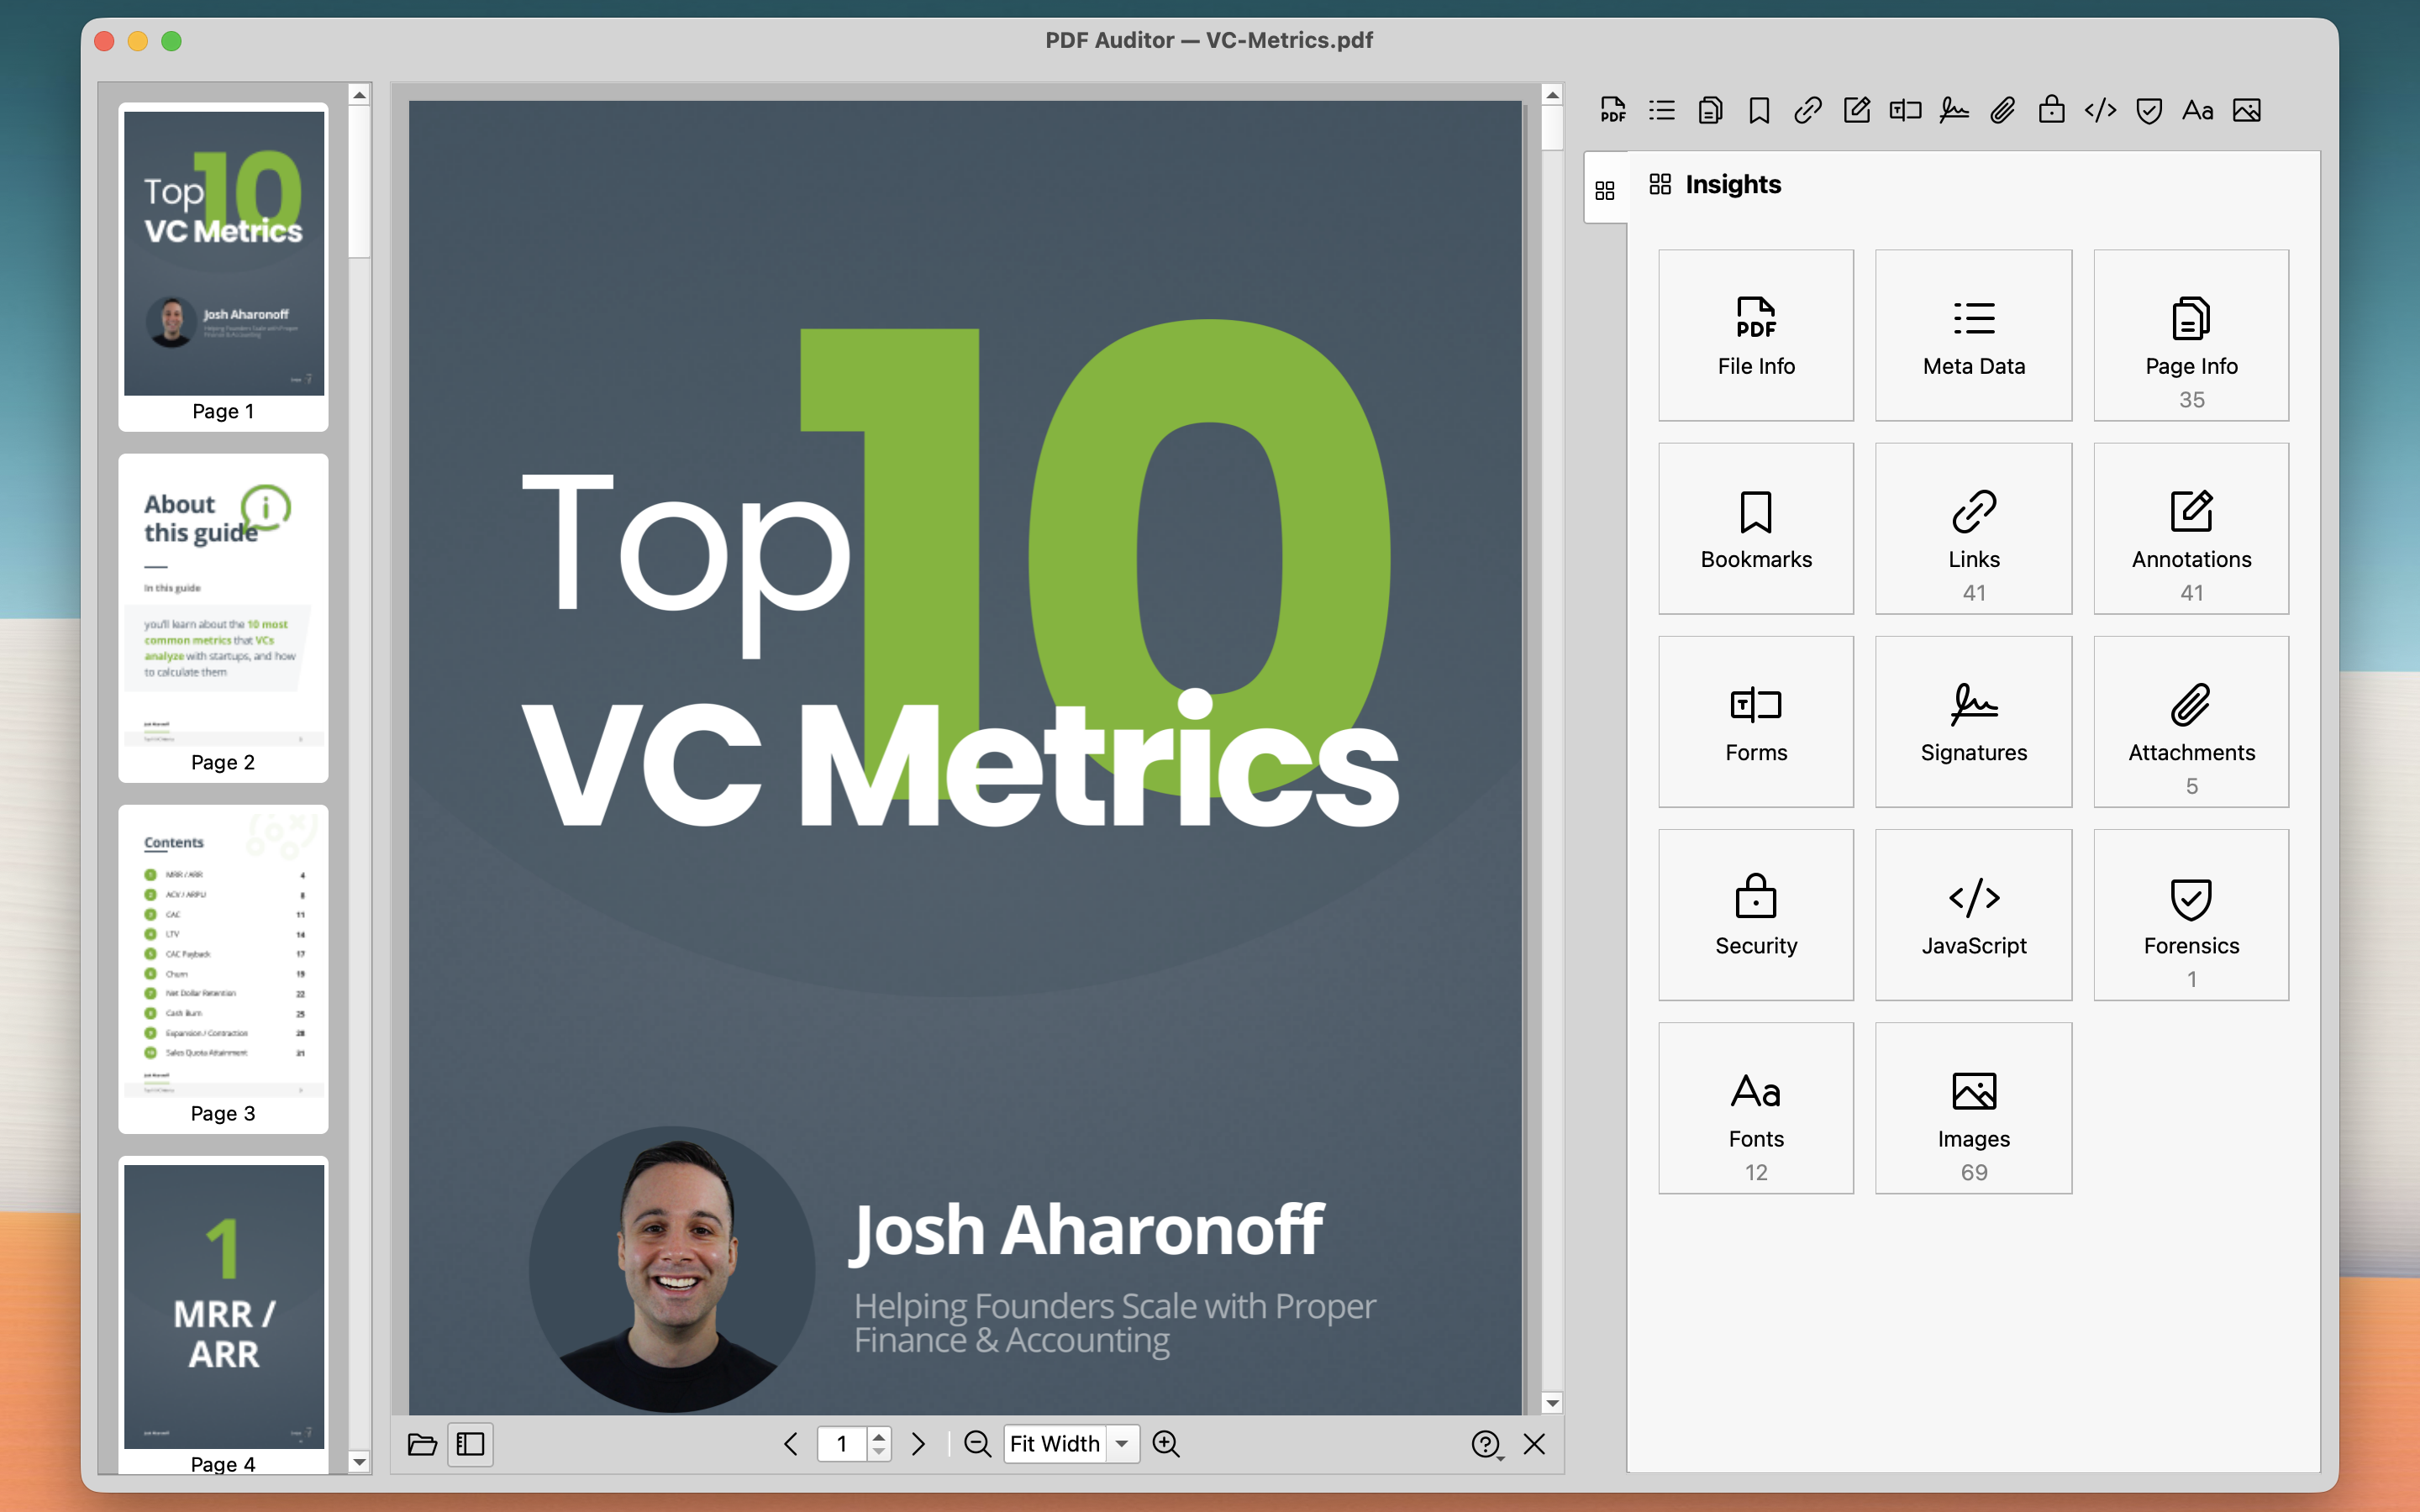This screenshot has height=1512, width=2420.
Task: Click the zoom out magnifier icon
Action: (977, 1444)
